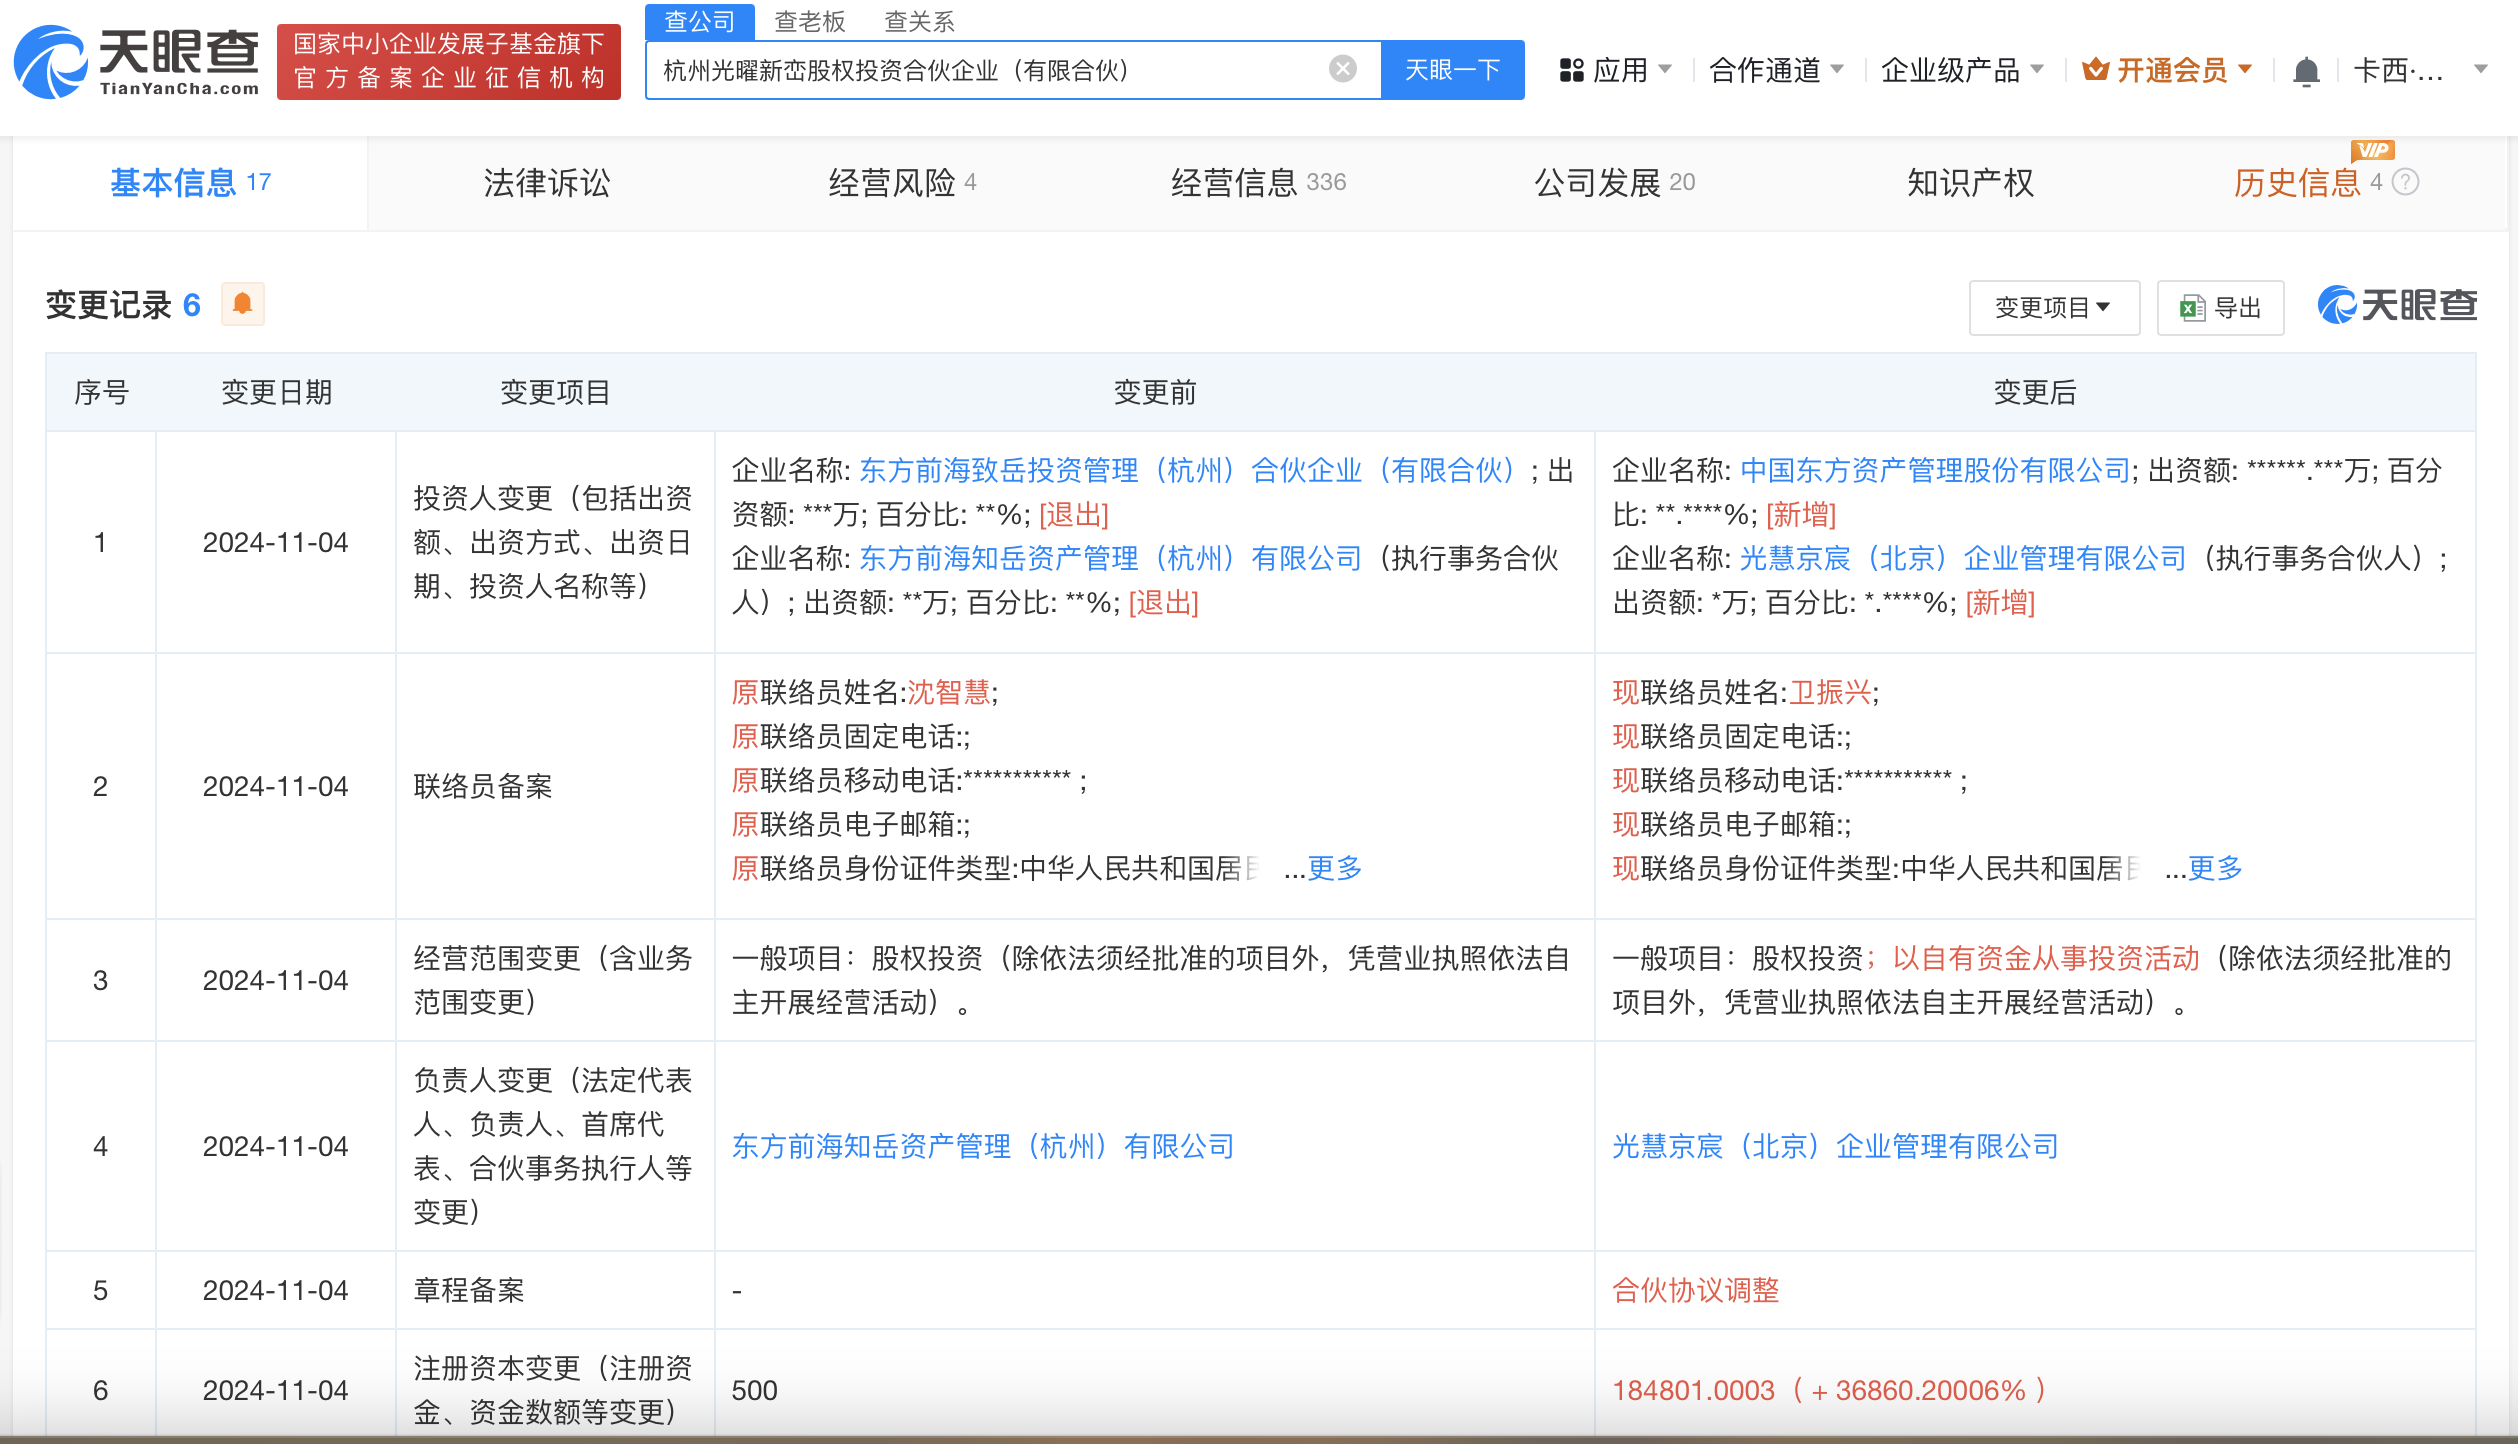
Task: Open the 卡西 user account menu
Action: click(2421, 70)
